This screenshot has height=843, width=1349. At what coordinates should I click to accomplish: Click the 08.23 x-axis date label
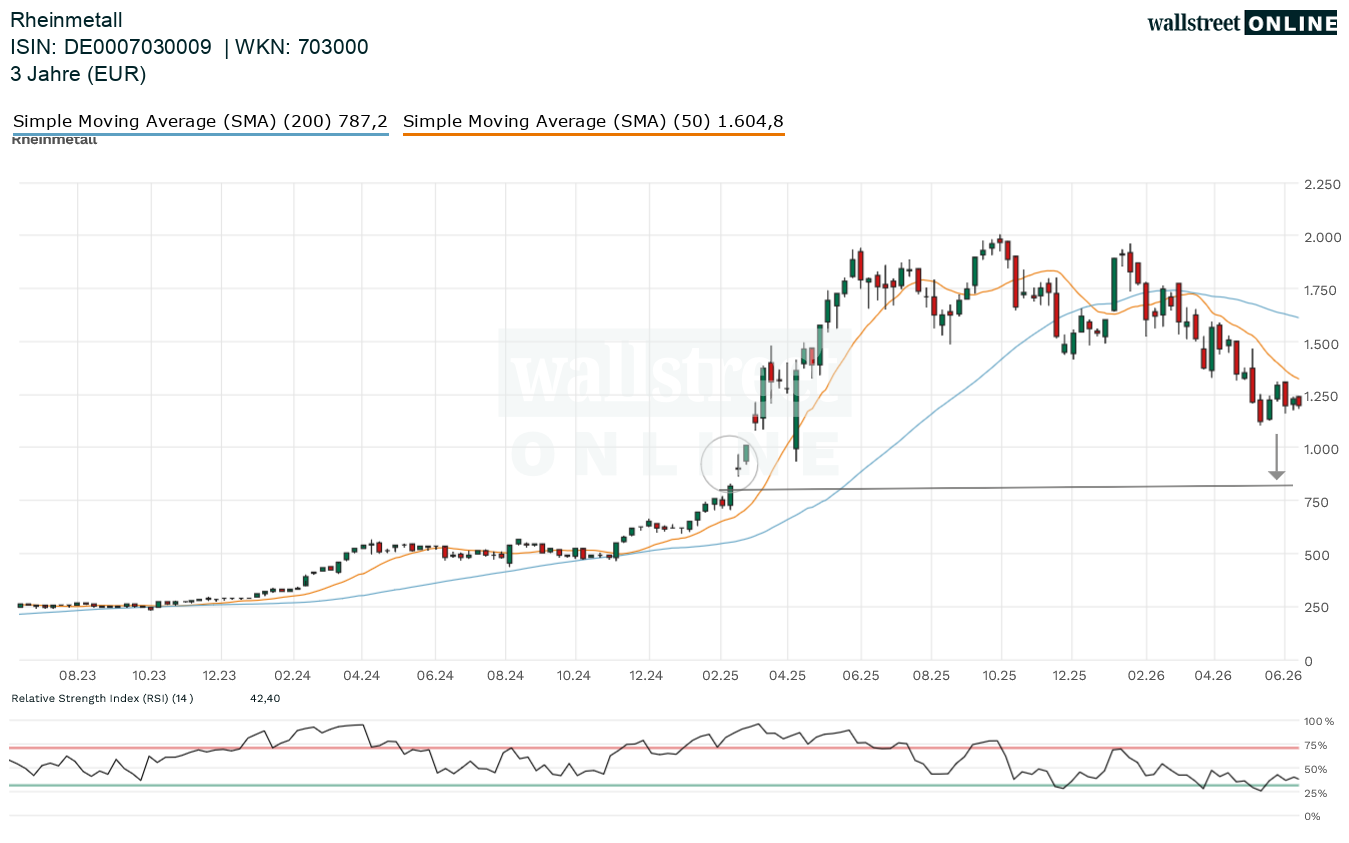(x=78, y=676)
